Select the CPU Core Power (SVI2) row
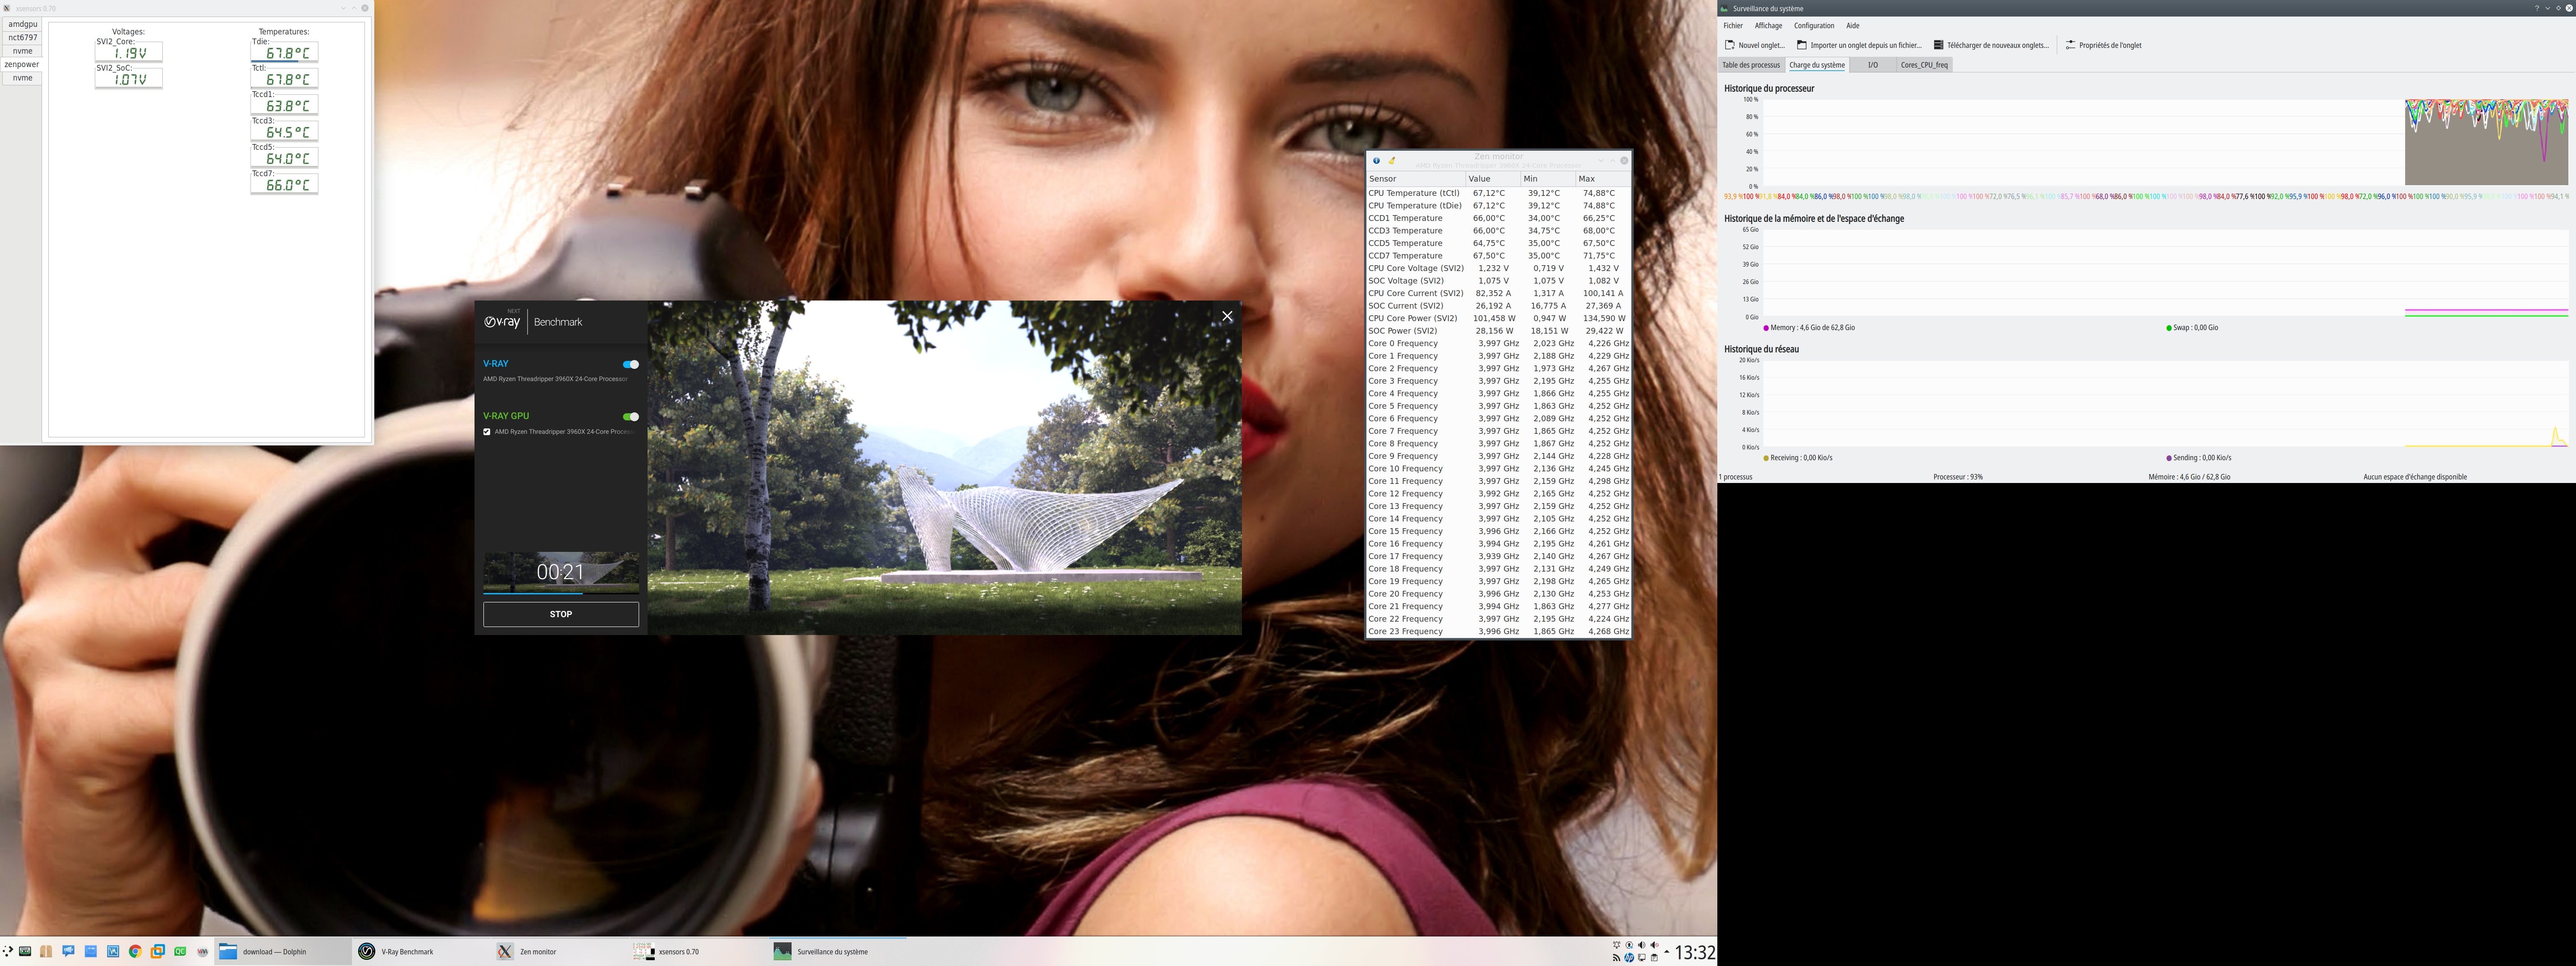 (1499, 318)
